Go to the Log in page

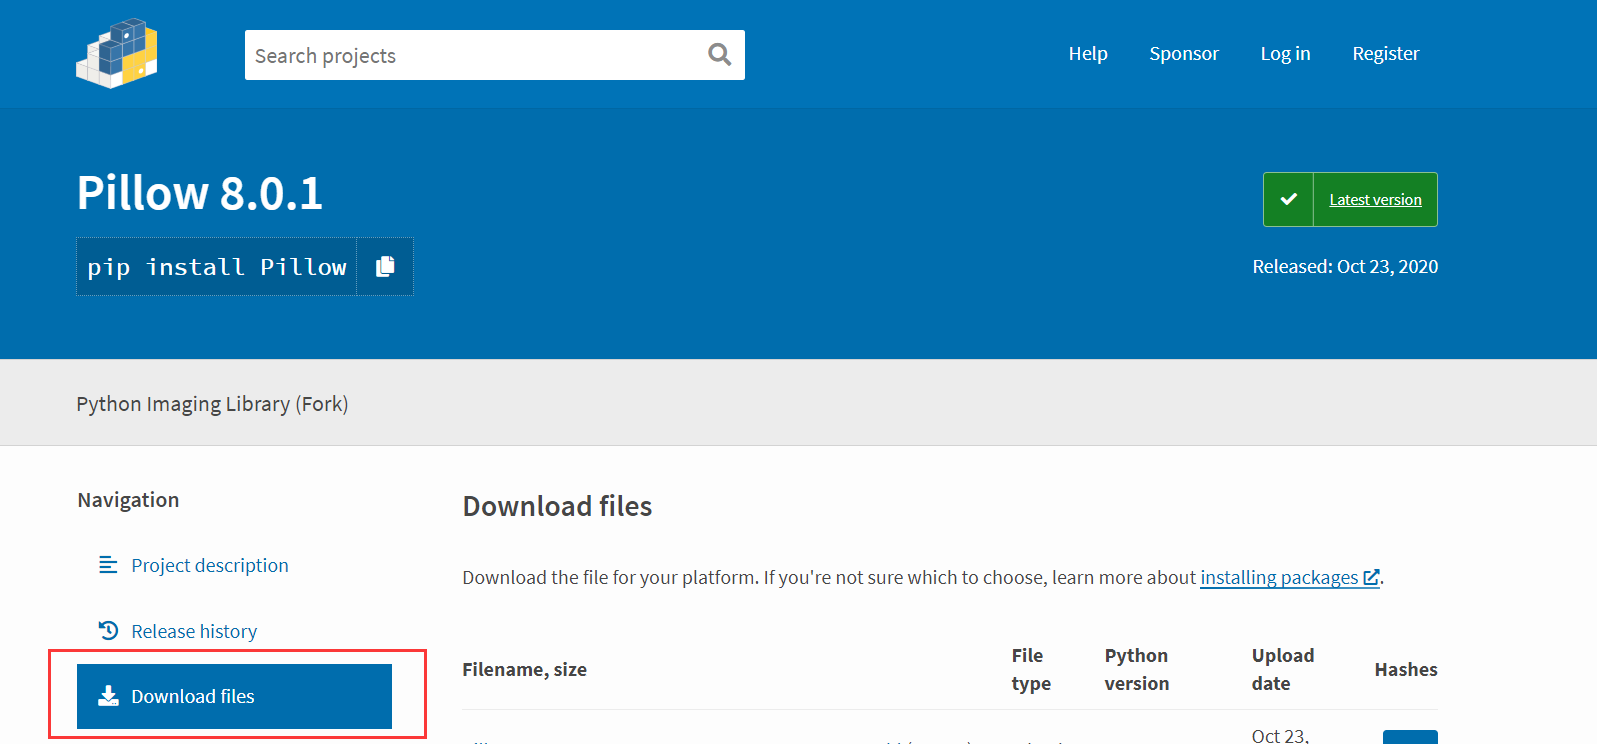(x=1285, y=54)
